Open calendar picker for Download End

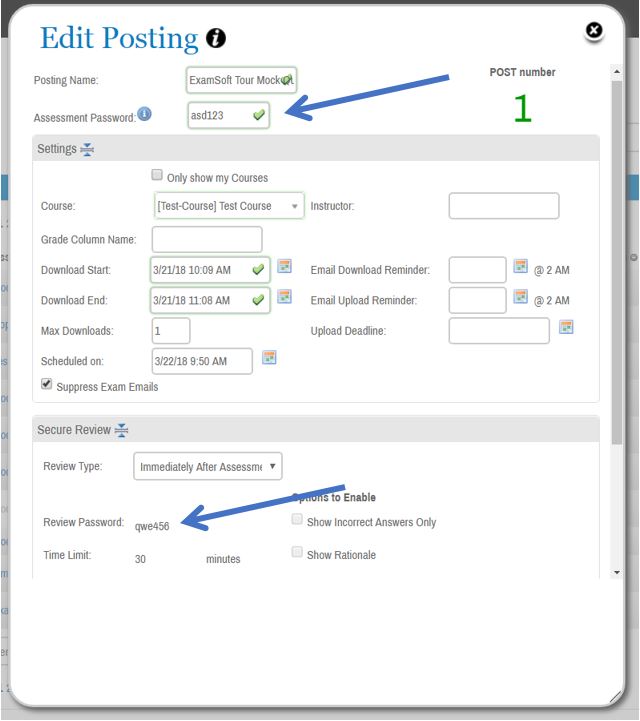pyautogui.click(x=284, y=297)
